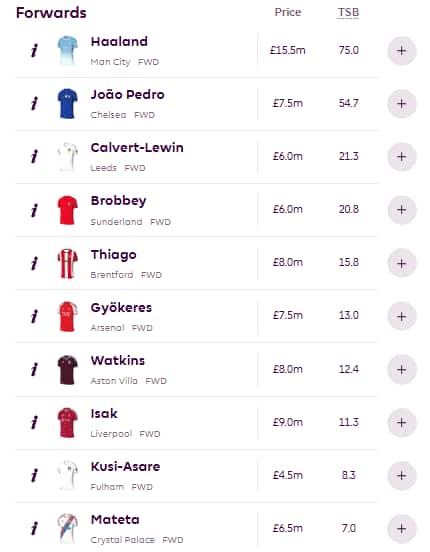Screen dimensions: 430x552
Task: Open info icon for João Pedro
Action: click(x=34, y=104)
